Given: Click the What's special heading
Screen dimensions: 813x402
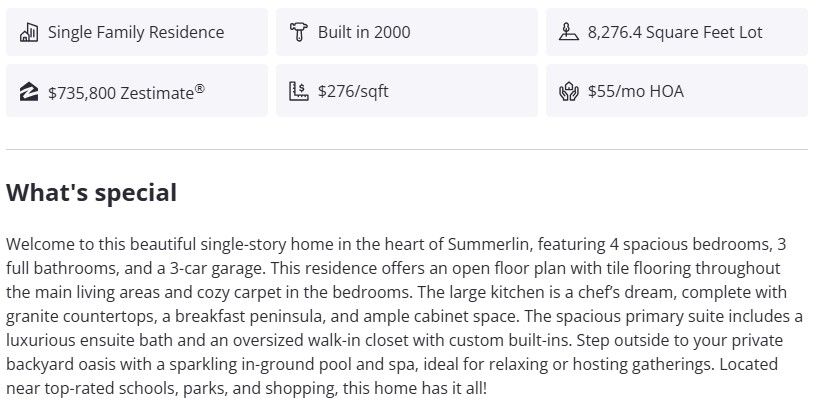Looking at the screenshot, I should click(92, 193).
